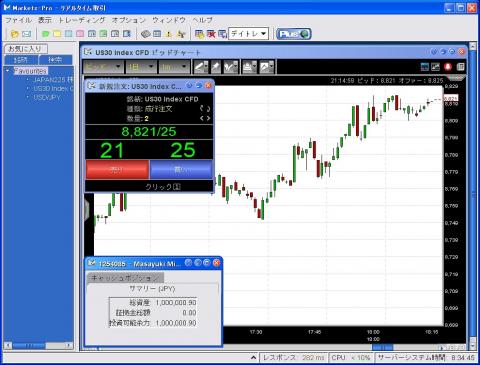The width and height of the screenshot is (480, 365).
Task: Click the red sell button
Action: [x=117, y=170]
